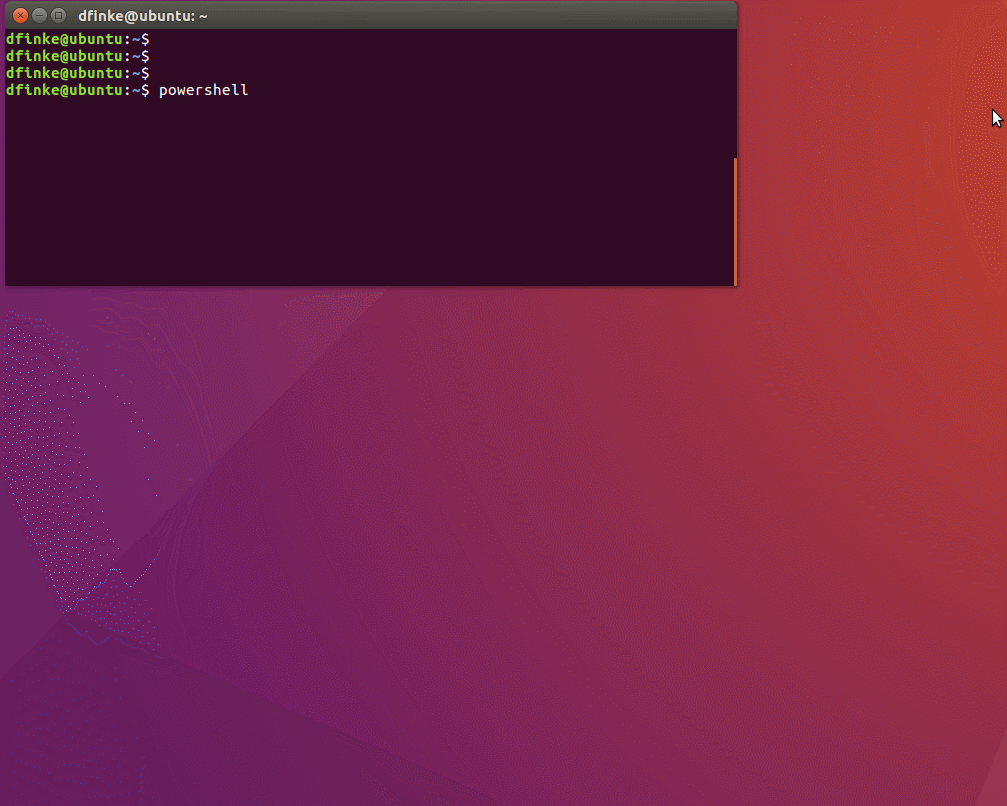Click the orange terminal scrollbar

coord(735,222)
